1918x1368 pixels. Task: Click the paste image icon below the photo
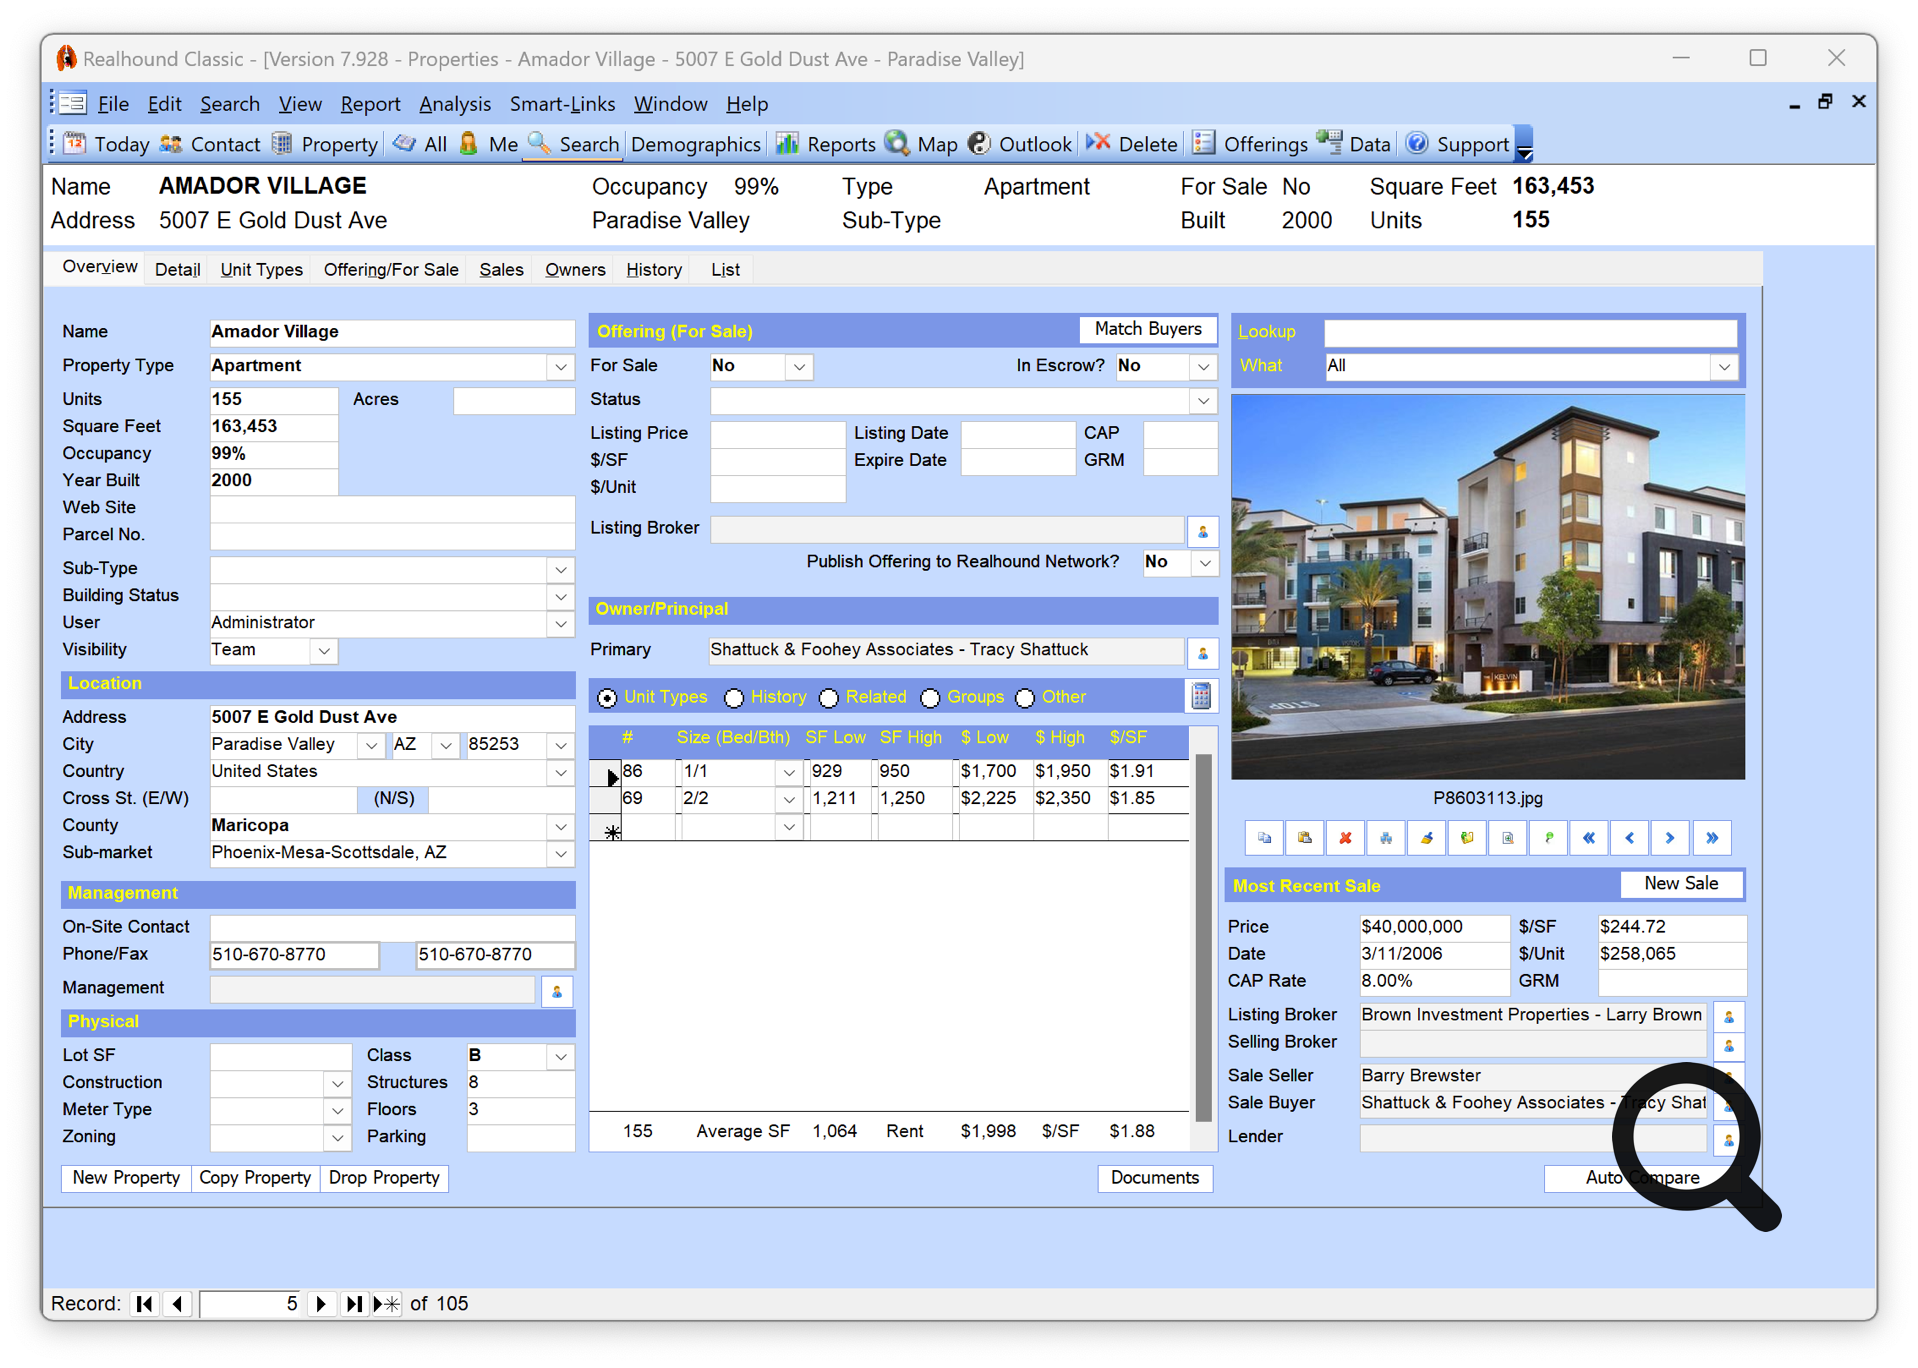[1305, 838]
